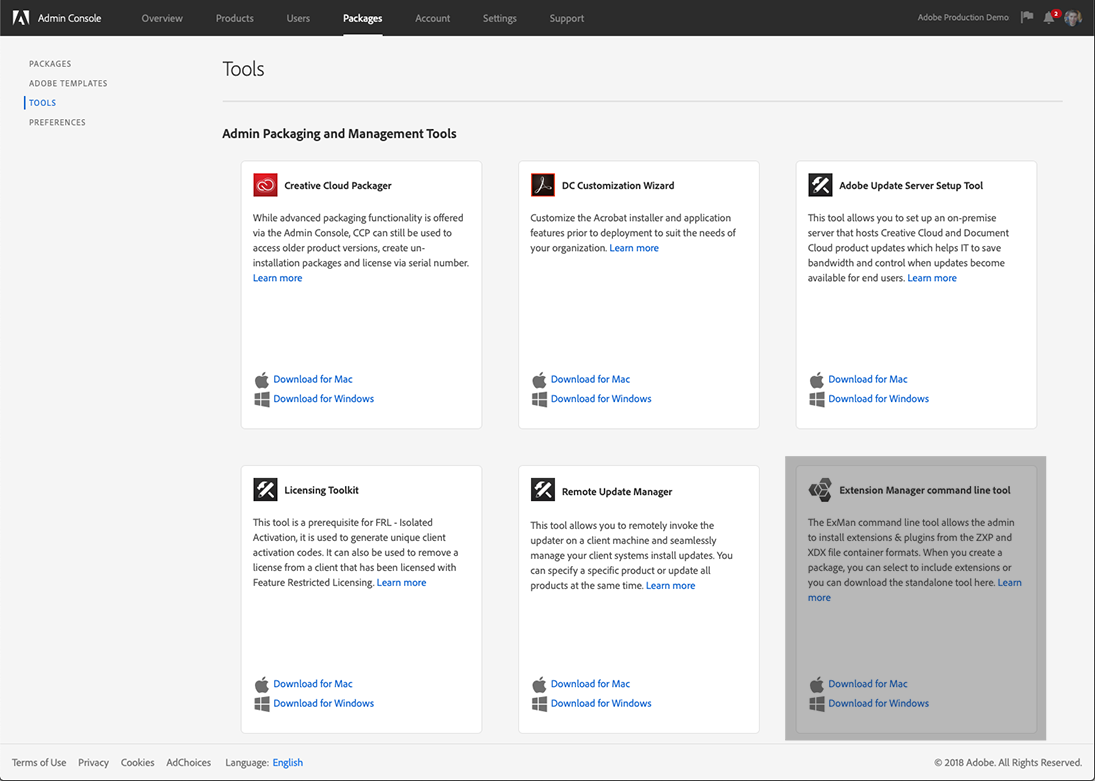1095x781 pixels.
Task: Click the Creative Cloud Packager icon
Action: [x=265, y=185]
